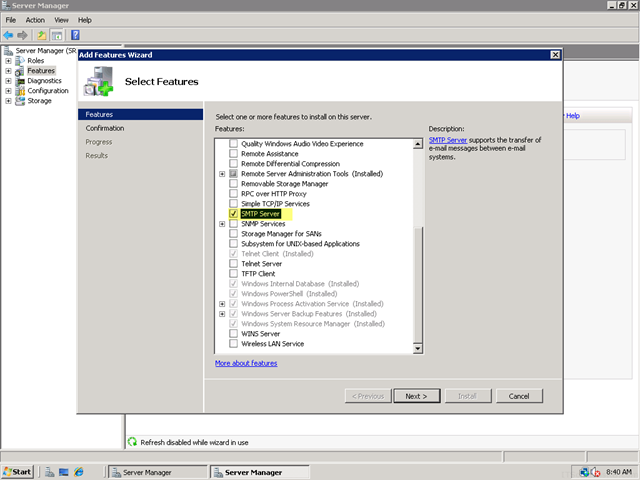Check RPC over HTTP Proxy checkbox
The image size is (640, 480).
point(233,193)
